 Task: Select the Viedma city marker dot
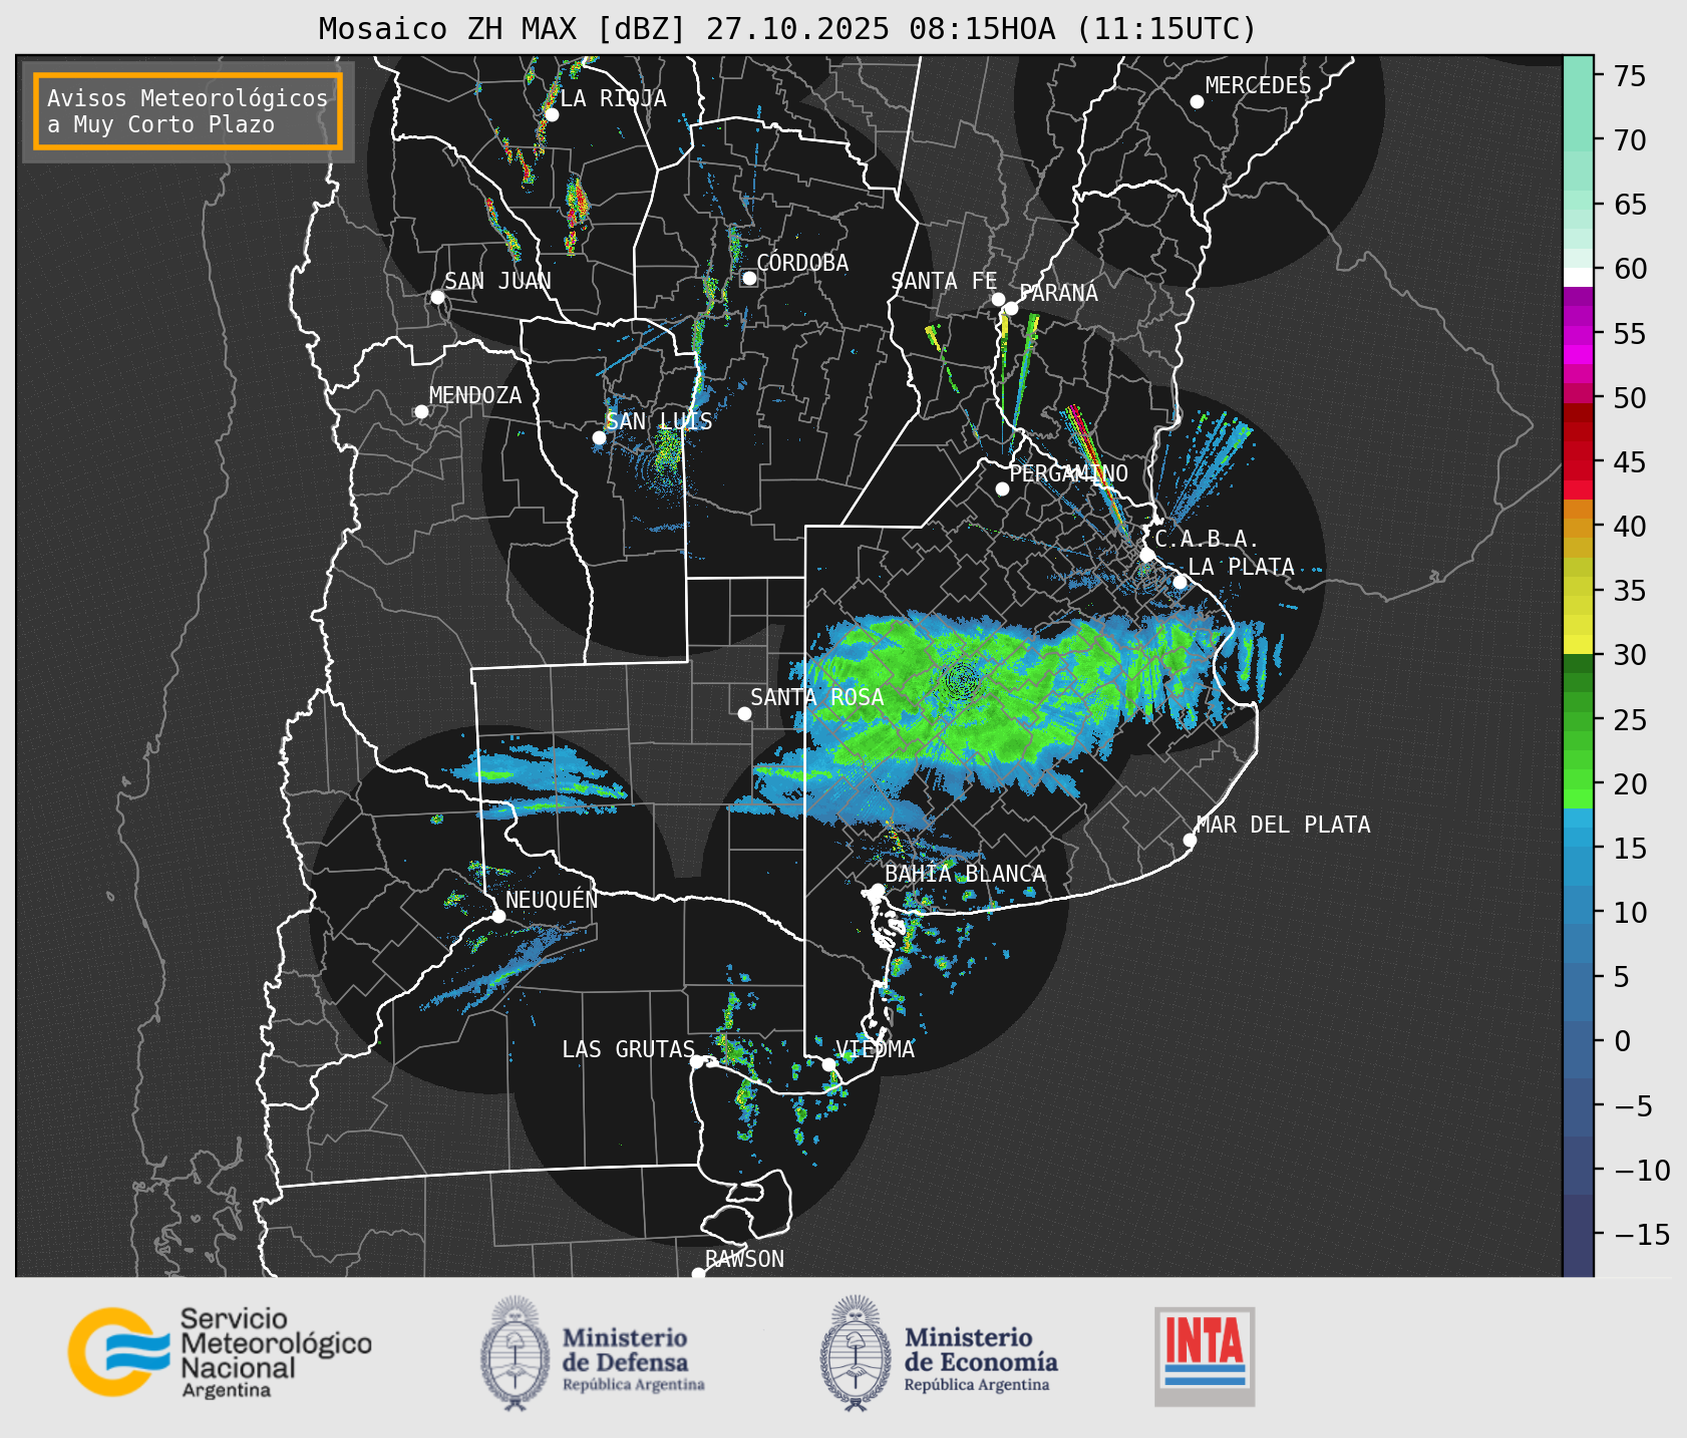828,1064
